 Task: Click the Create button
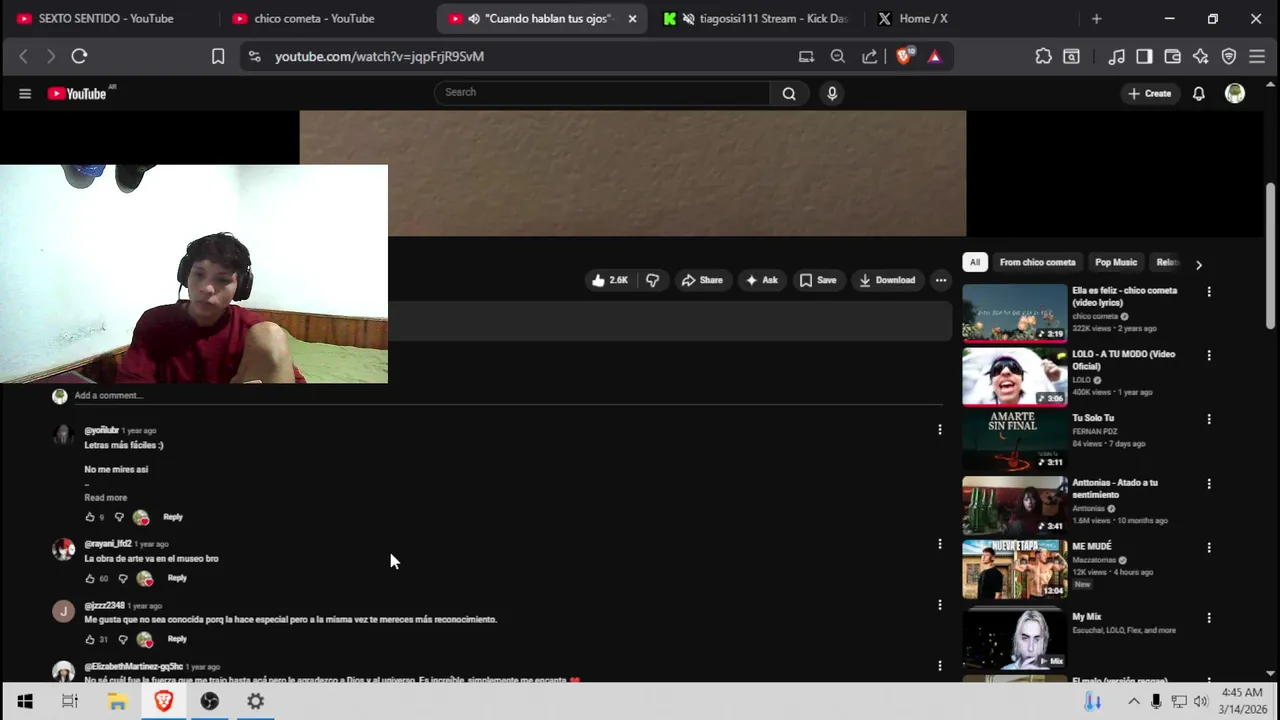[x=1149, y=93]
